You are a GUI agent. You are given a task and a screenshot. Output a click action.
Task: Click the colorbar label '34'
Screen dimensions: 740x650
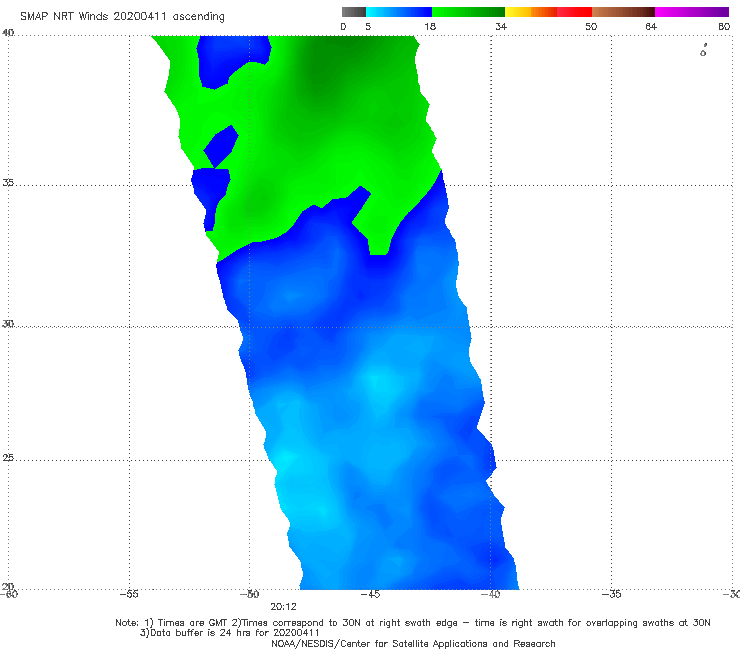tap(501, 26)
